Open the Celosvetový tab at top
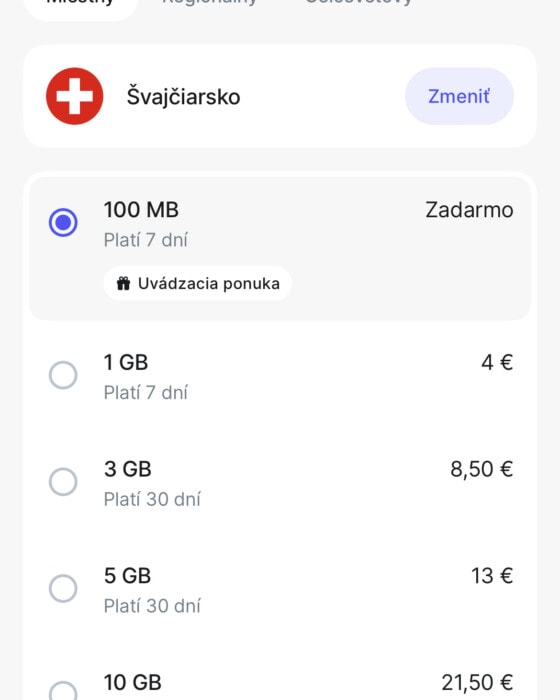This screenshot has width=560, height=700. [x=358, y=2]
